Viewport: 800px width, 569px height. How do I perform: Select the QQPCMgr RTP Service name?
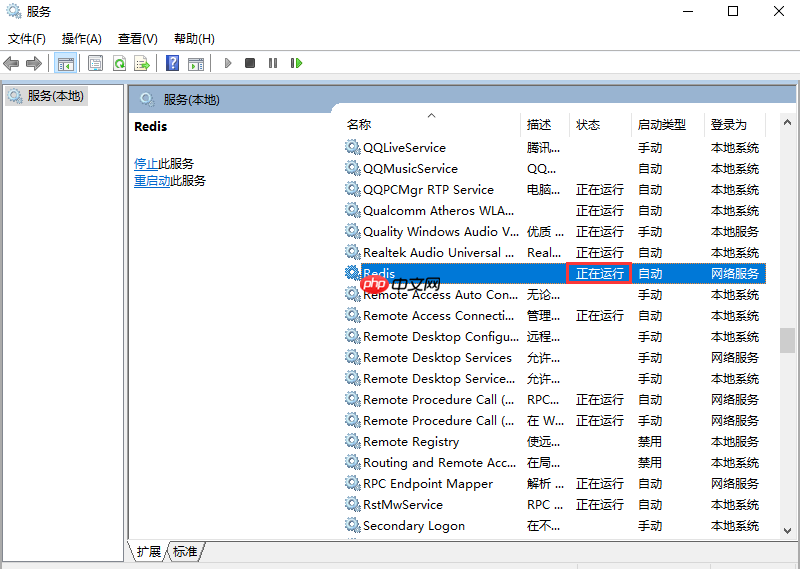(x=428, y=189)
